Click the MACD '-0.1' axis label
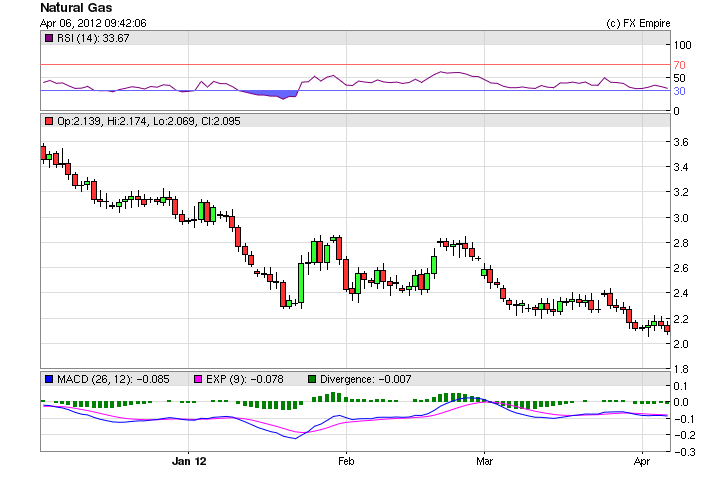 (x=683, y=419)
